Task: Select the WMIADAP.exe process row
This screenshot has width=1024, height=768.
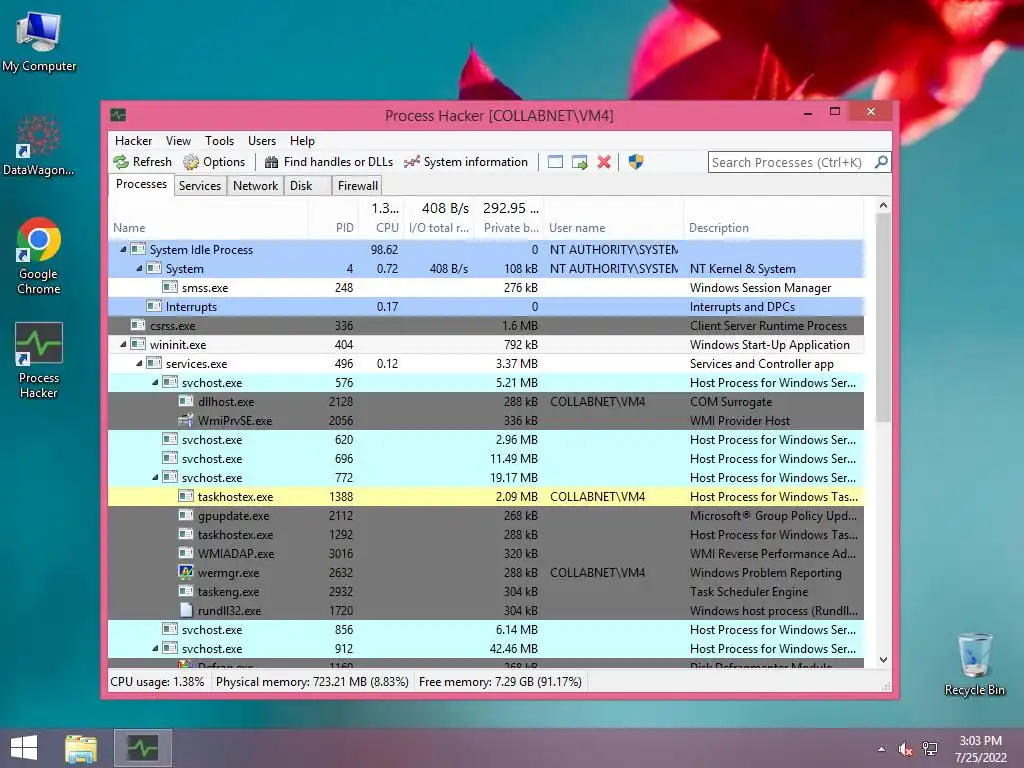Action: point(486,553)
